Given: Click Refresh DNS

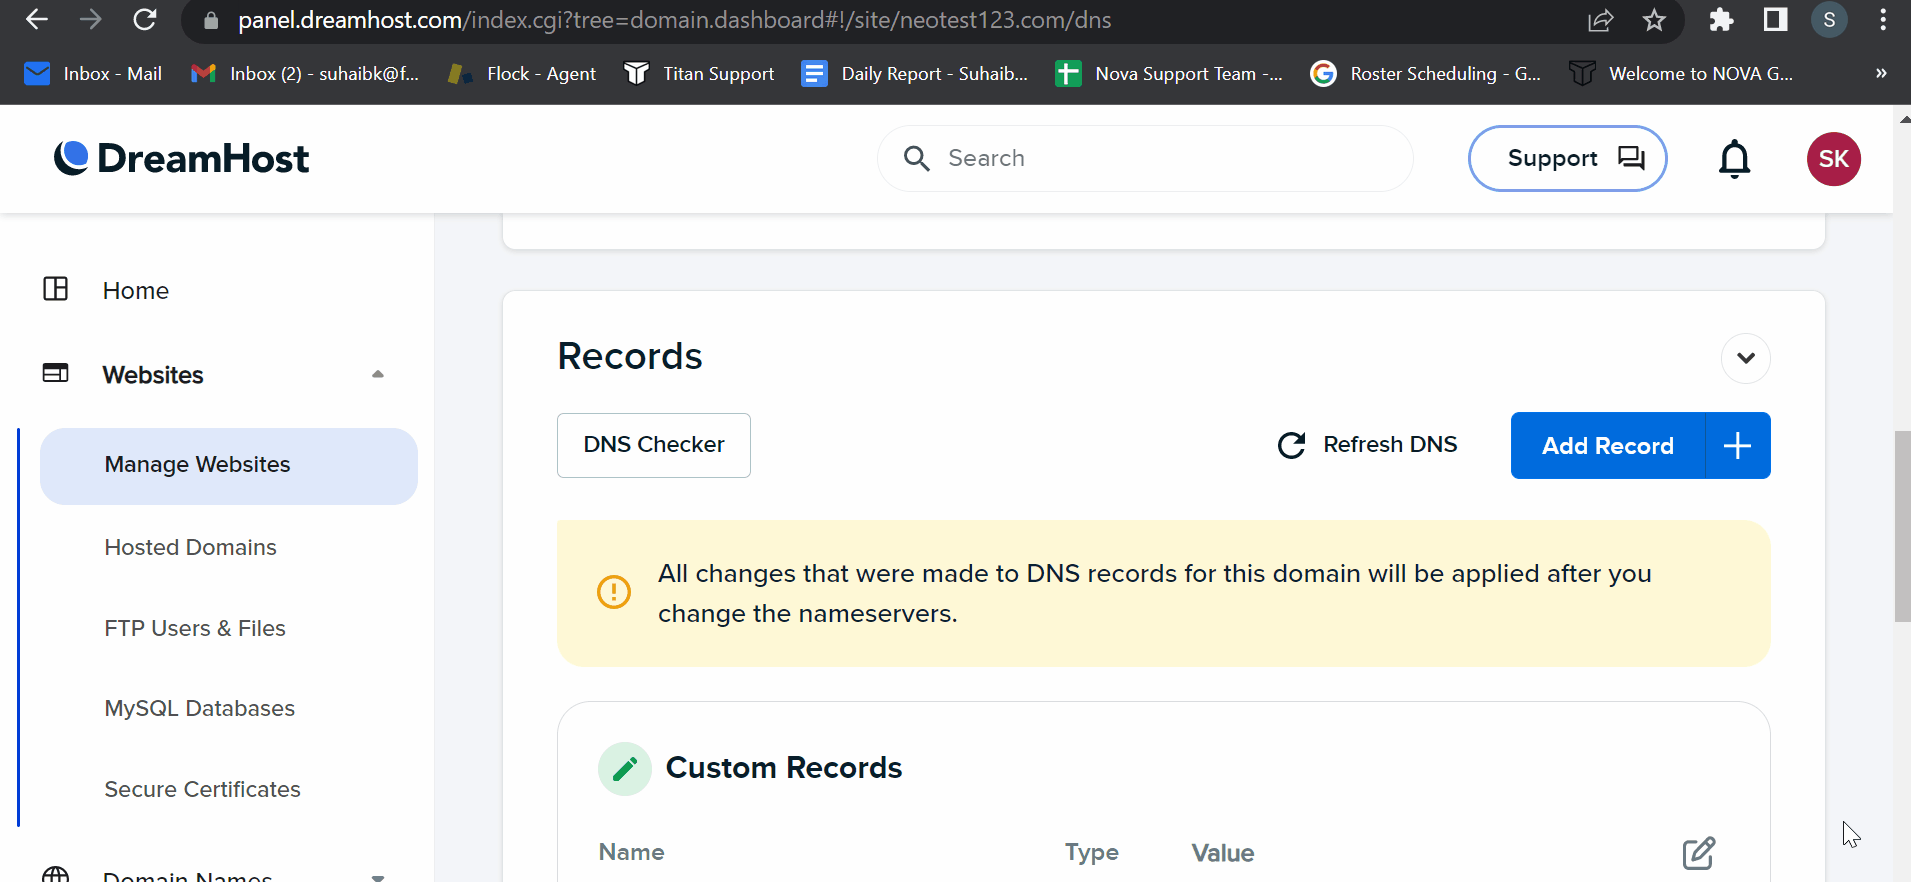Looking at the screenshot, I should (x=1367, y=445).
